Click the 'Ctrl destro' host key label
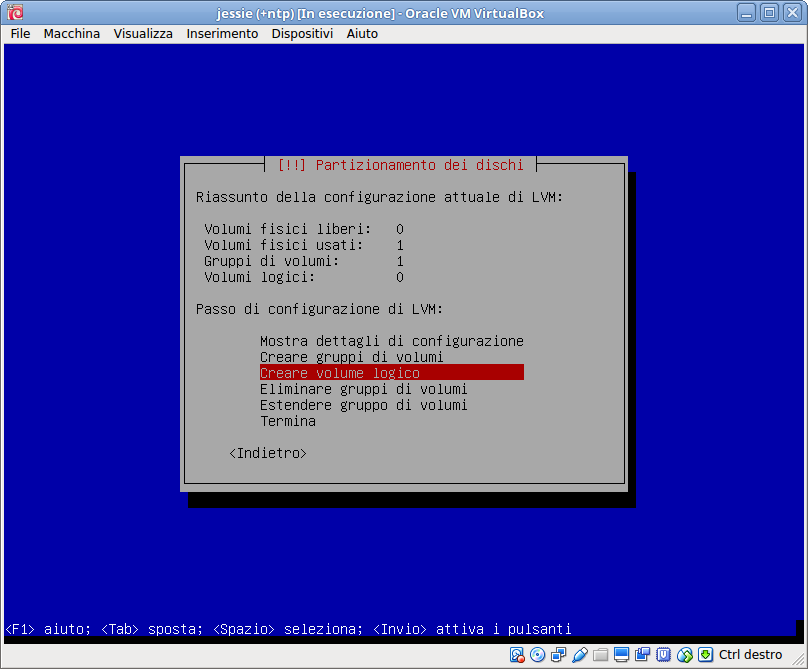The height and width of the screenshot is (669, 808). click(x=750, y=655)
